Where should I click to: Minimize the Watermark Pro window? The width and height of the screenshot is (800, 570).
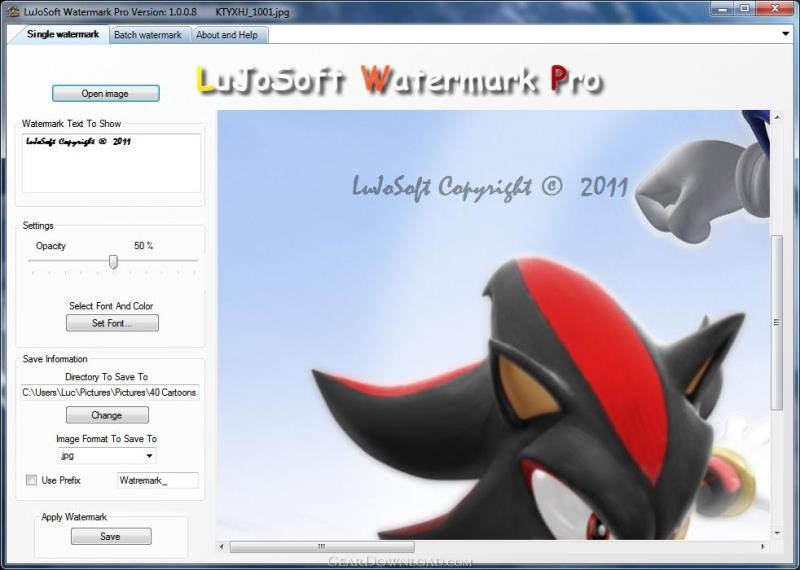pyautogui.click(x=720, y=8)
